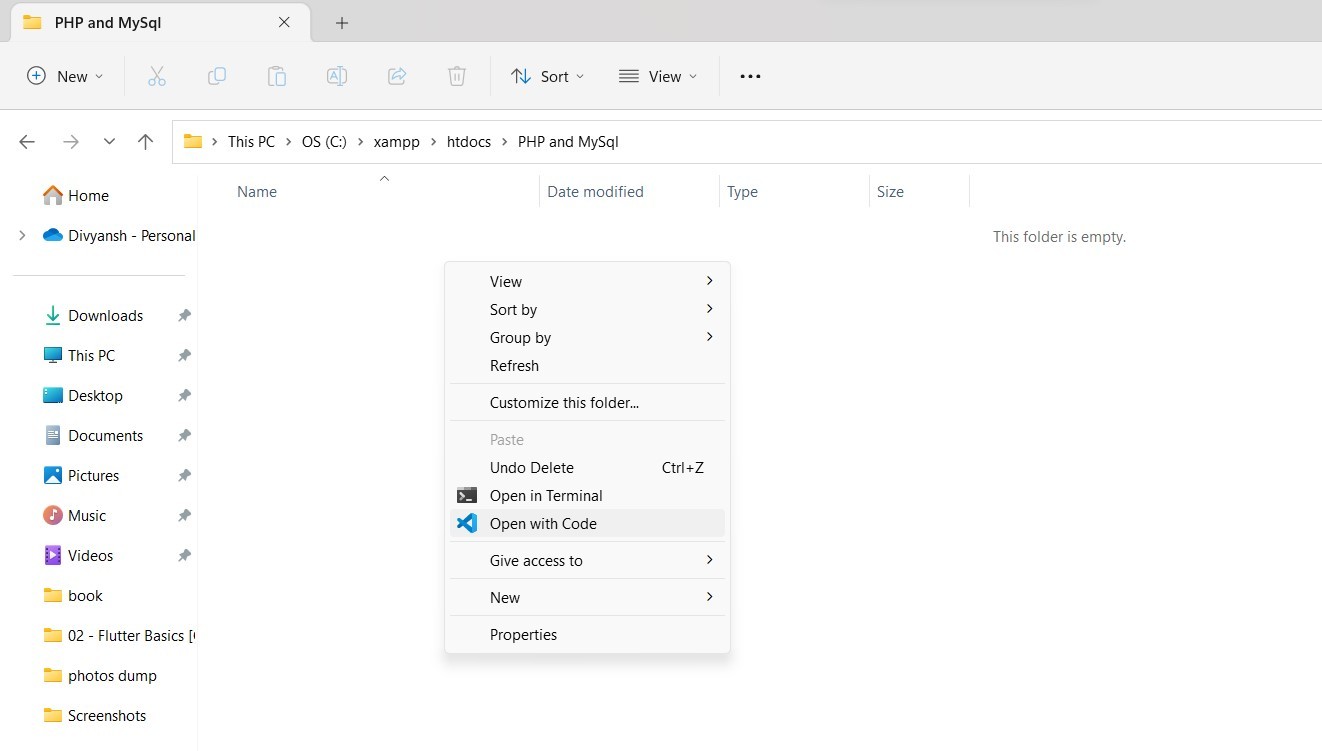Click the Share icon in toolbar

(x=397, y=76)
